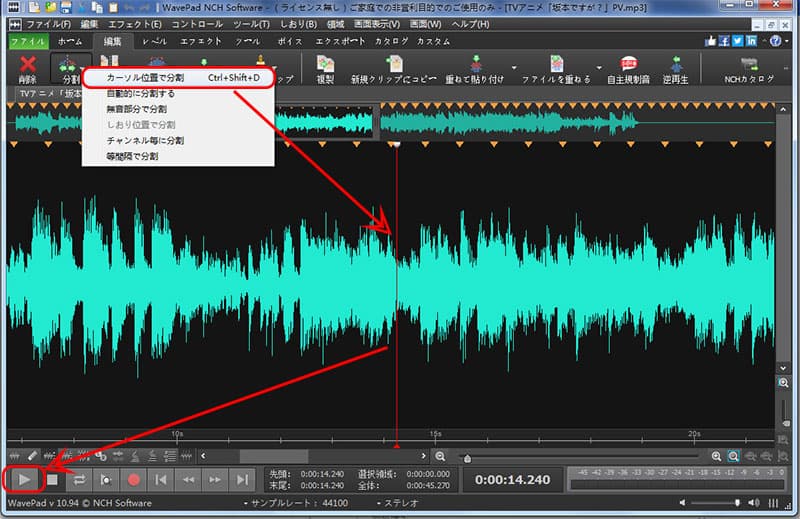800x519 pixels.
Task: Click the red Record button
Action: tap(133, 480)
